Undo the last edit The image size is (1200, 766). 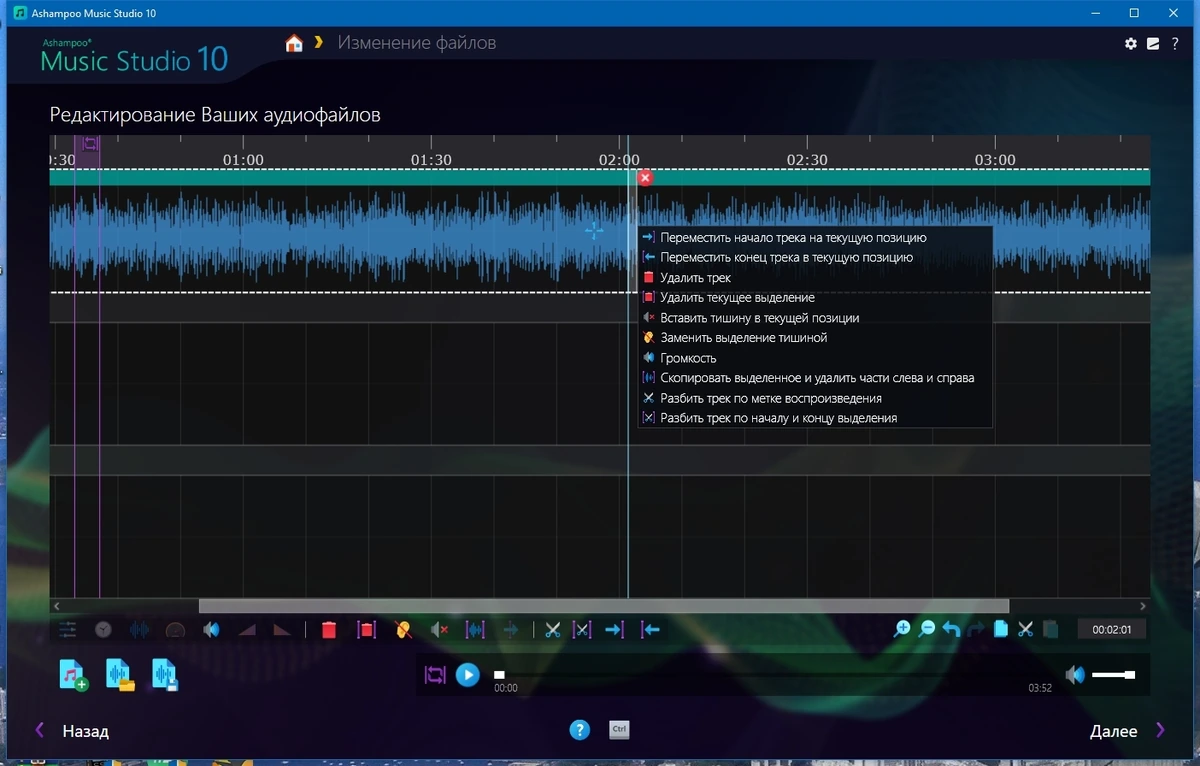pos(951,629)
